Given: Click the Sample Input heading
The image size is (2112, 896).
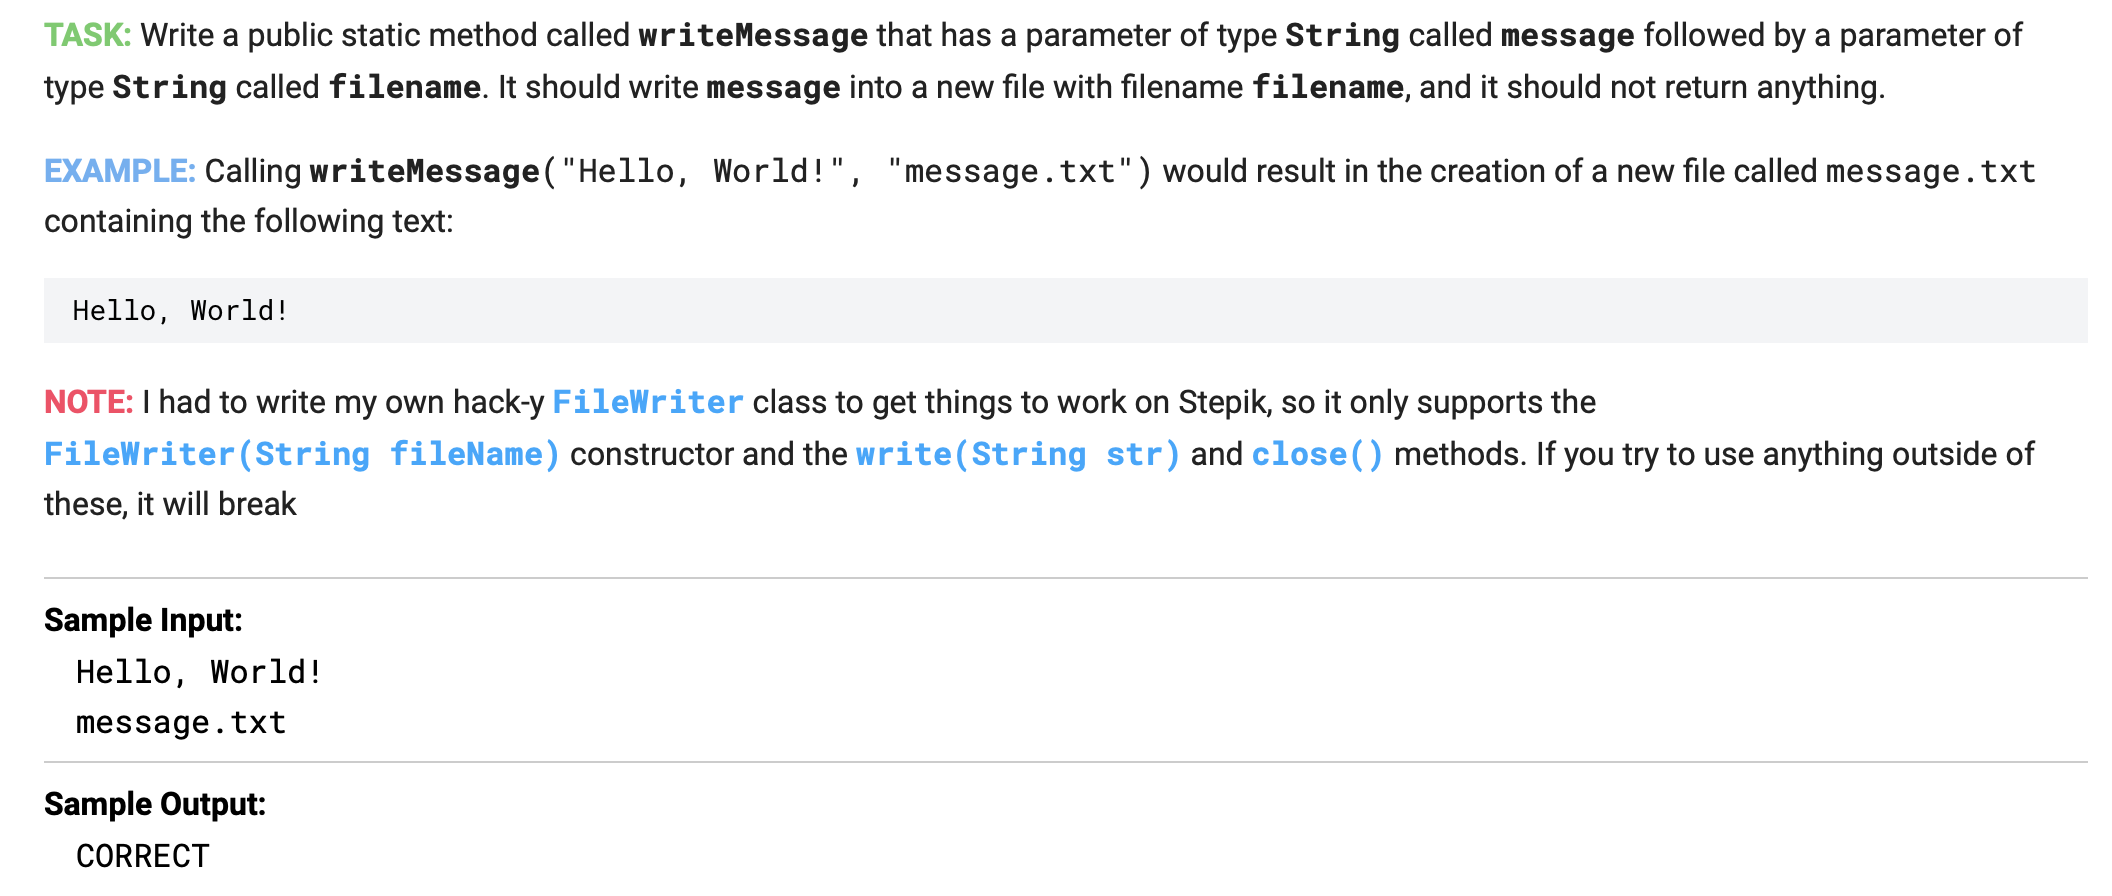Looking at the screenshot, I should point(143,620).
